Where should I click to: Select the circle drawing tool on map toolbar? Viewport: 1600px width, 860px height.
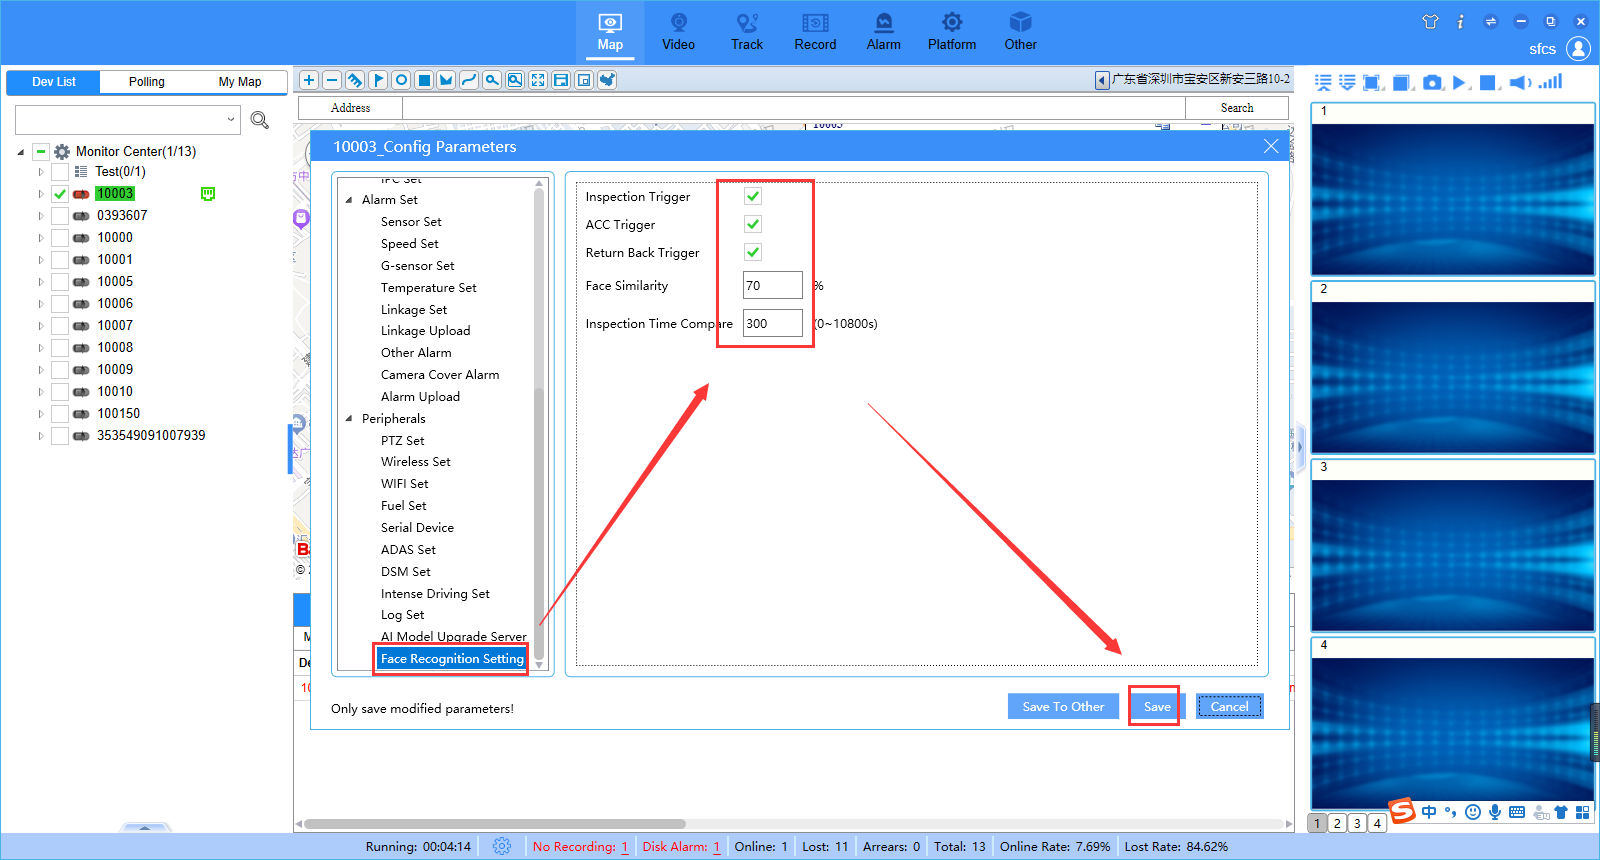(401, 80)
